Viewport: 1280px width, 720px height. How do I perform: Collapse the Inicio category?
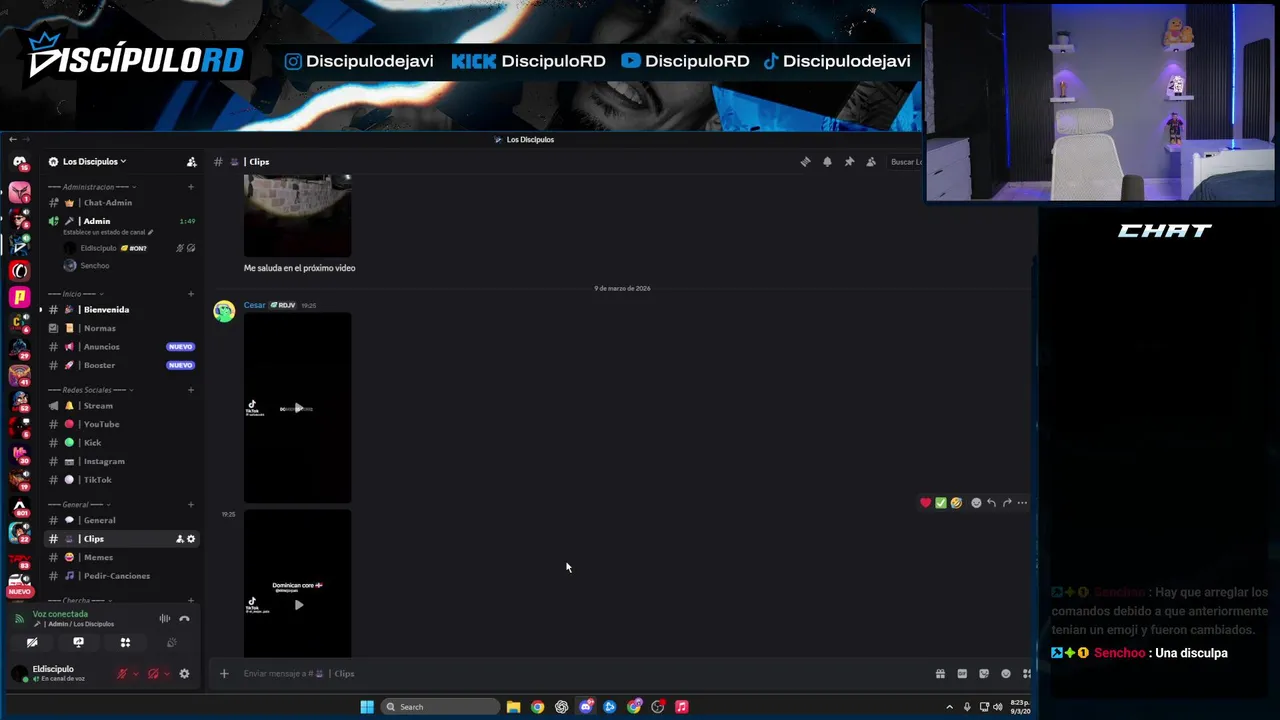76,294
